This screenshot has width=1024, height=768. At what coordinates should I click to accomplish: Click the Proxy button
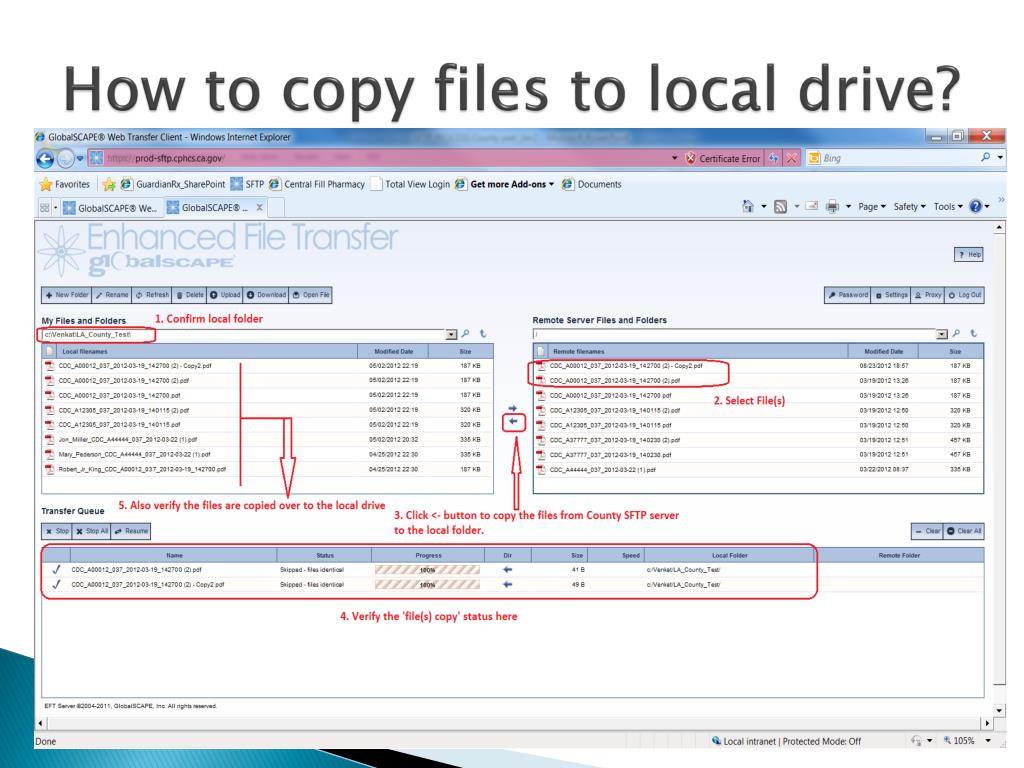927,295
